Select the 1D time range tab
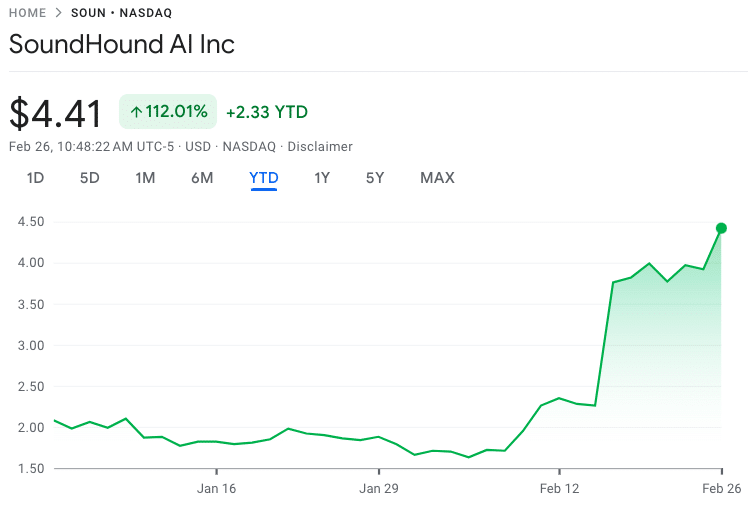The width and height of the screenshot is (748, 505). [35, 178]
